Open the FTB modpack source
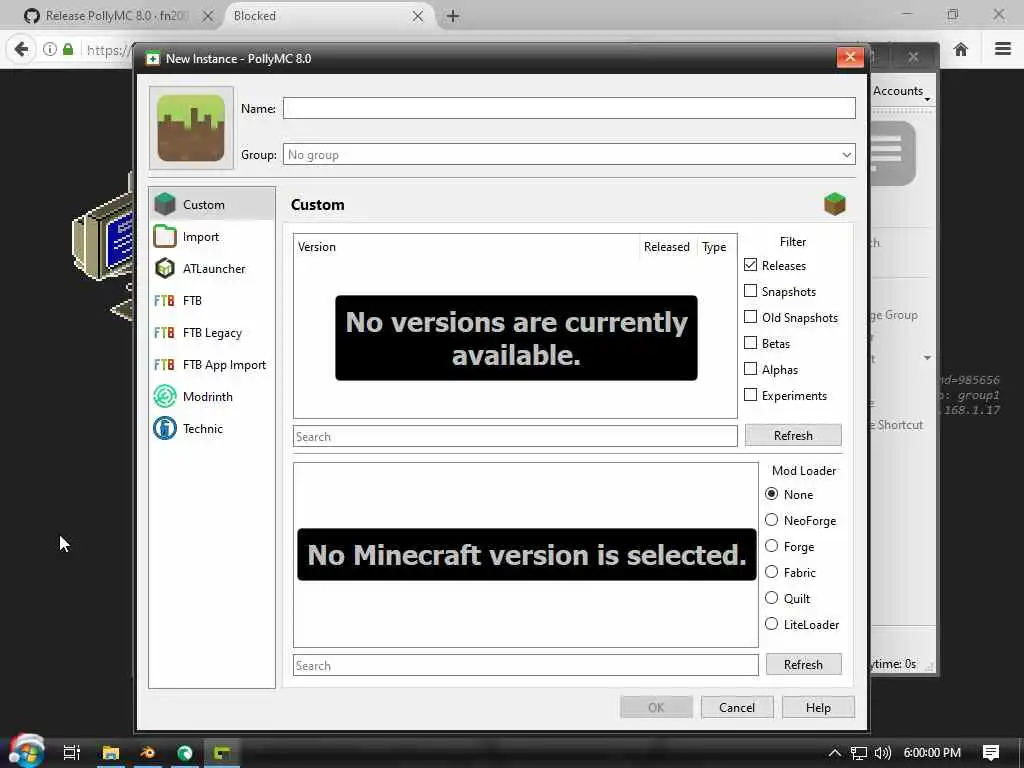The image size is (1024, 768). (212, 300)
